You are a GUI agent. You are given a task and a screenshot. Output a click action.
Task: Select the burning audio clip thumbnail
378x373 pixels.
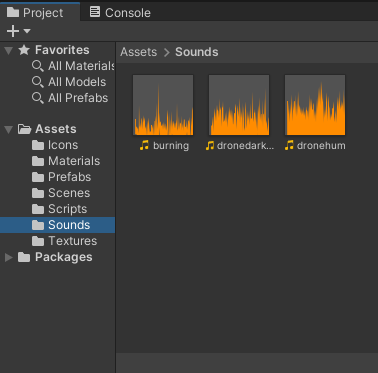tap(163, 105)
